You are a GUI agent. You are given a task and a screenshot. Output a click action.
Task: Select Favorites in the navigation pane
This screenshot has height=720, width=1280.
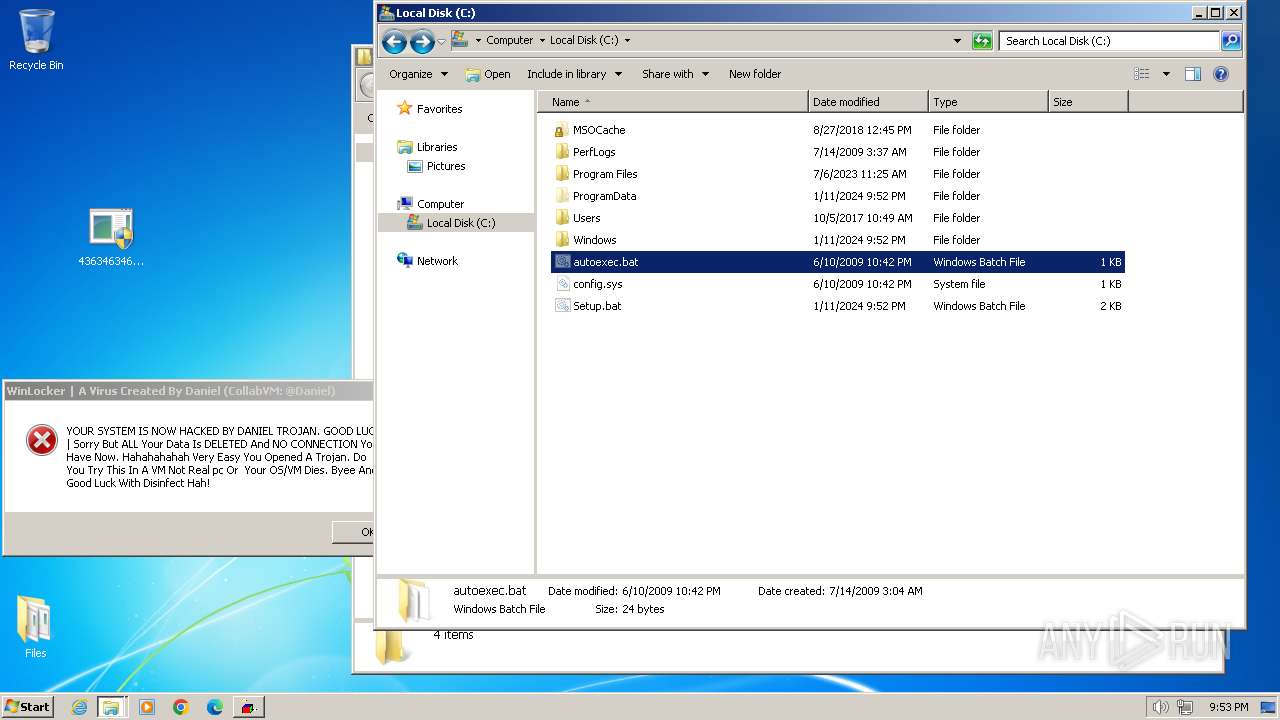430,109
